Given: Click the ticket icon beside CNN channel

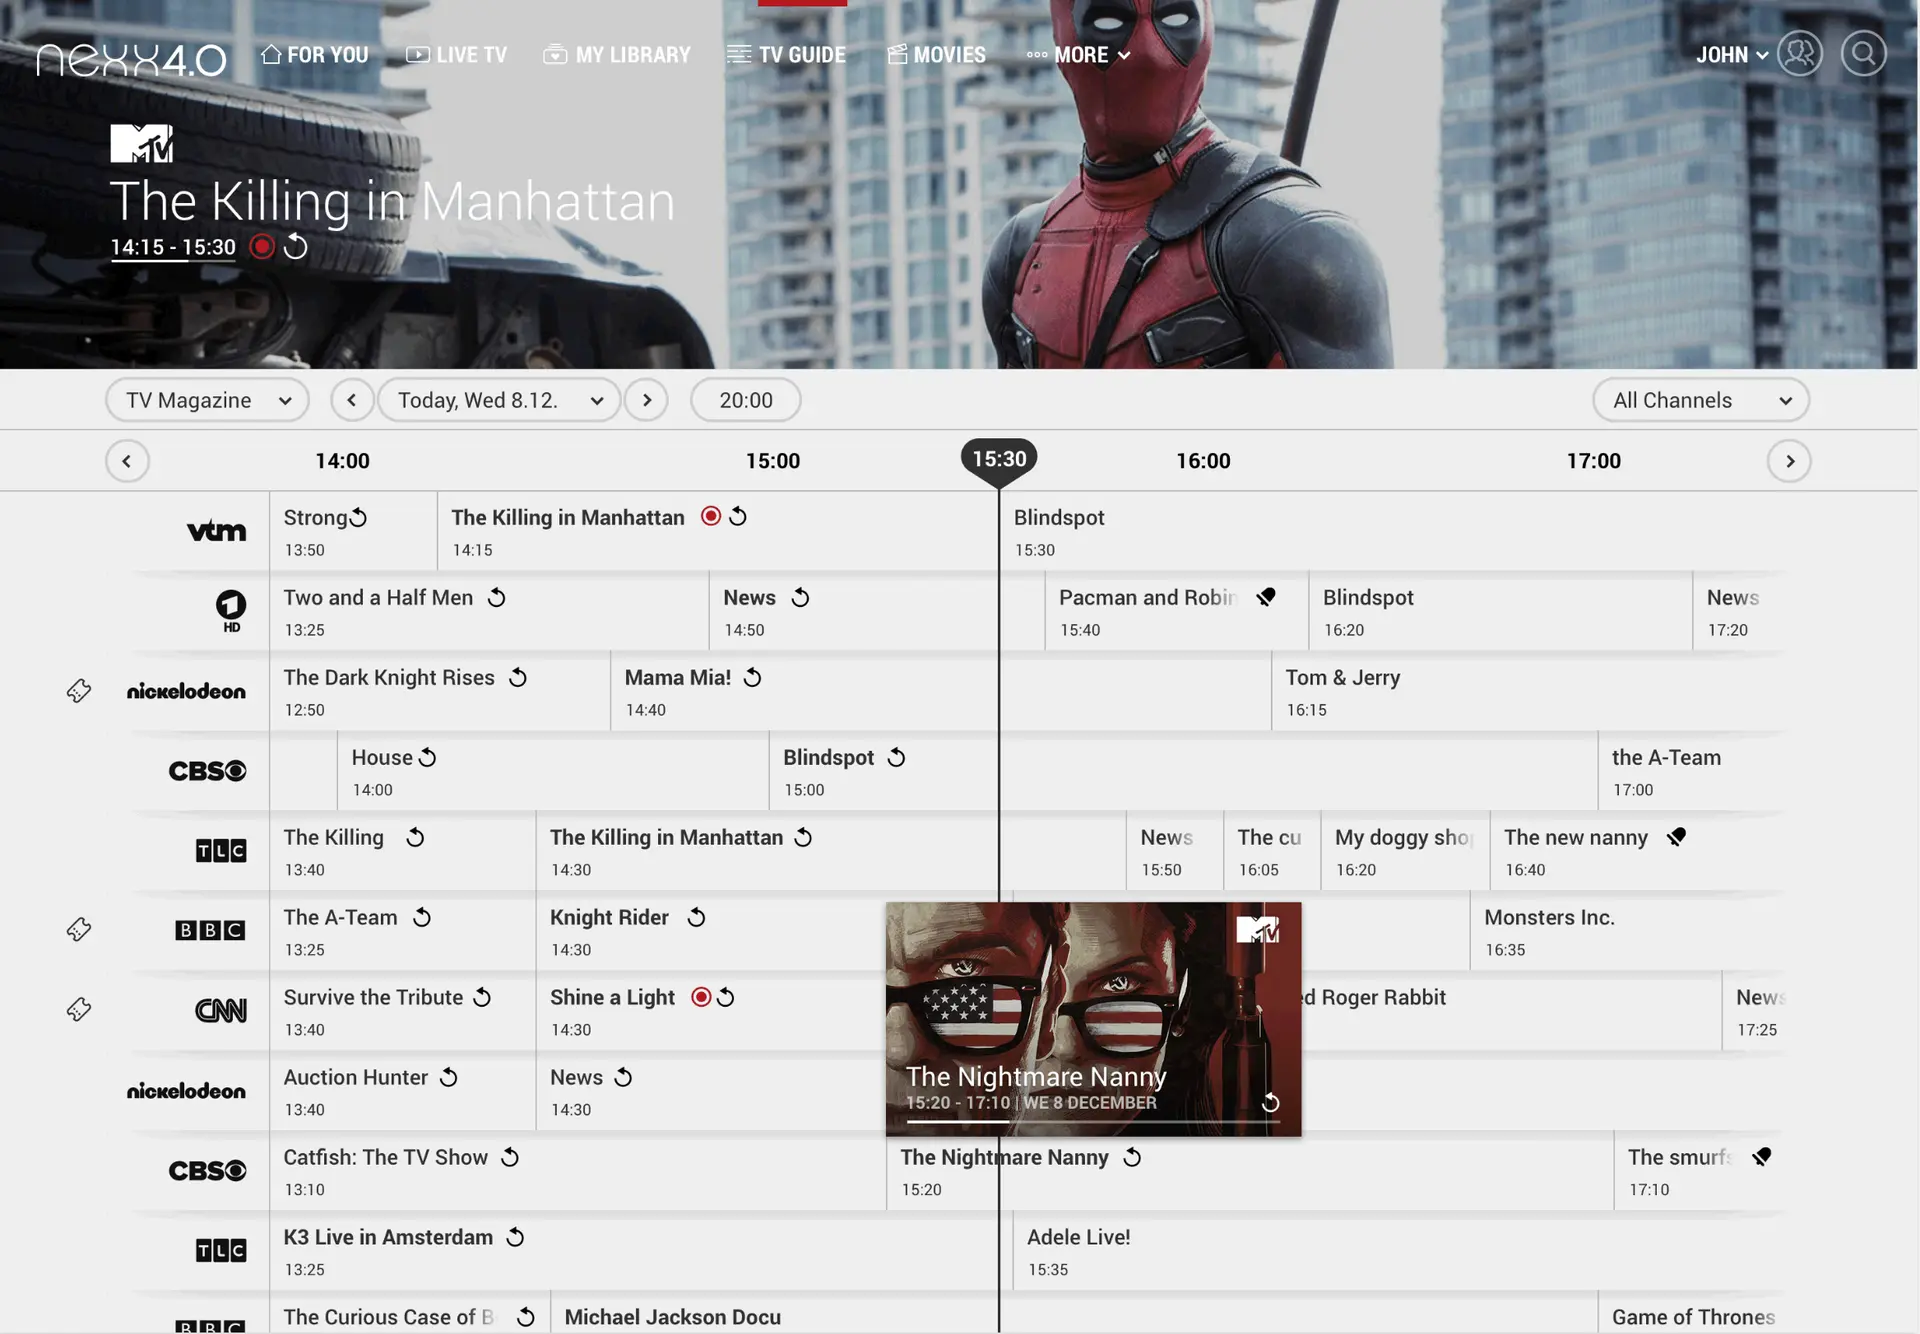Looking at the screenshot, I should [79, 1009].
